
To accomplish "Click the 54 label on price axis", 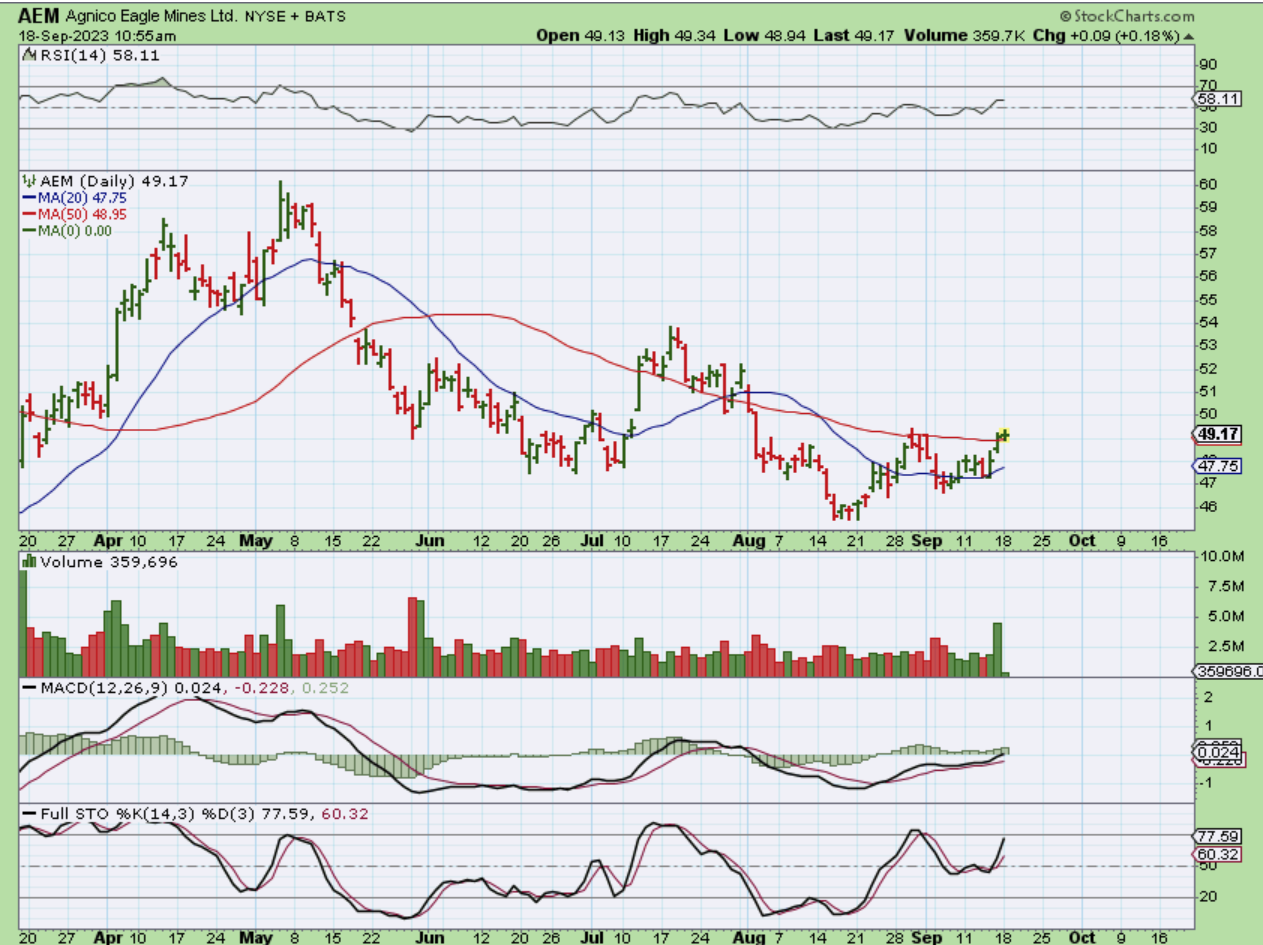I will tap(1208, 322).
